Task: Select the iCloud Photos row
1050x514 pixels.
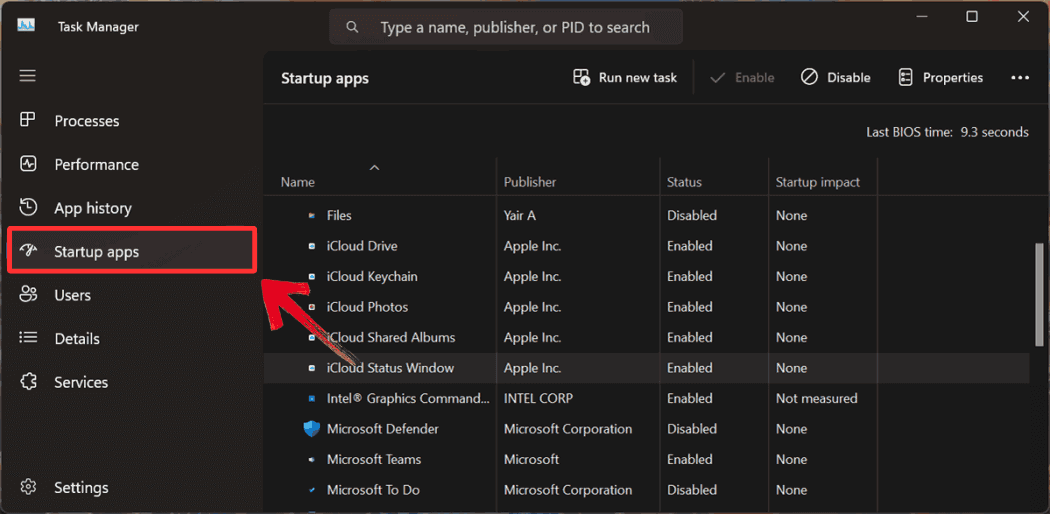Action: click(647, 307)
